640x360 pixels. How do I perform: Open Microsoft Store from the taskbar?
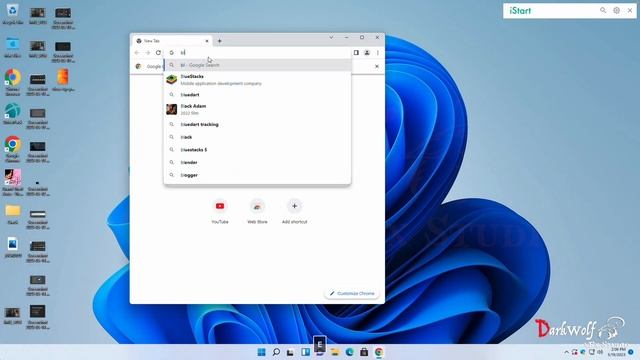364,352
